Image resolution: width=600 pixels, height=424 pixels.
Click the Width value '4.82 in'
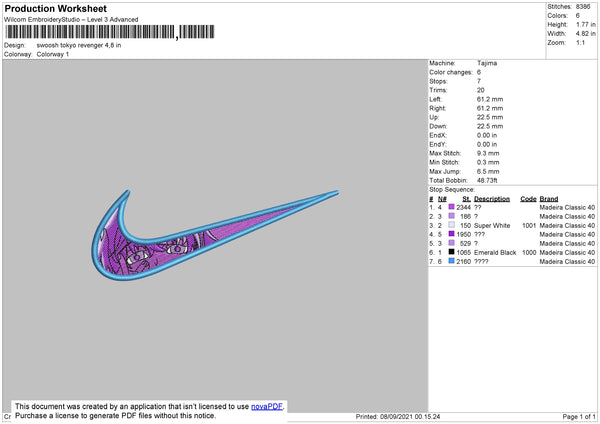(x=586, y=34)
